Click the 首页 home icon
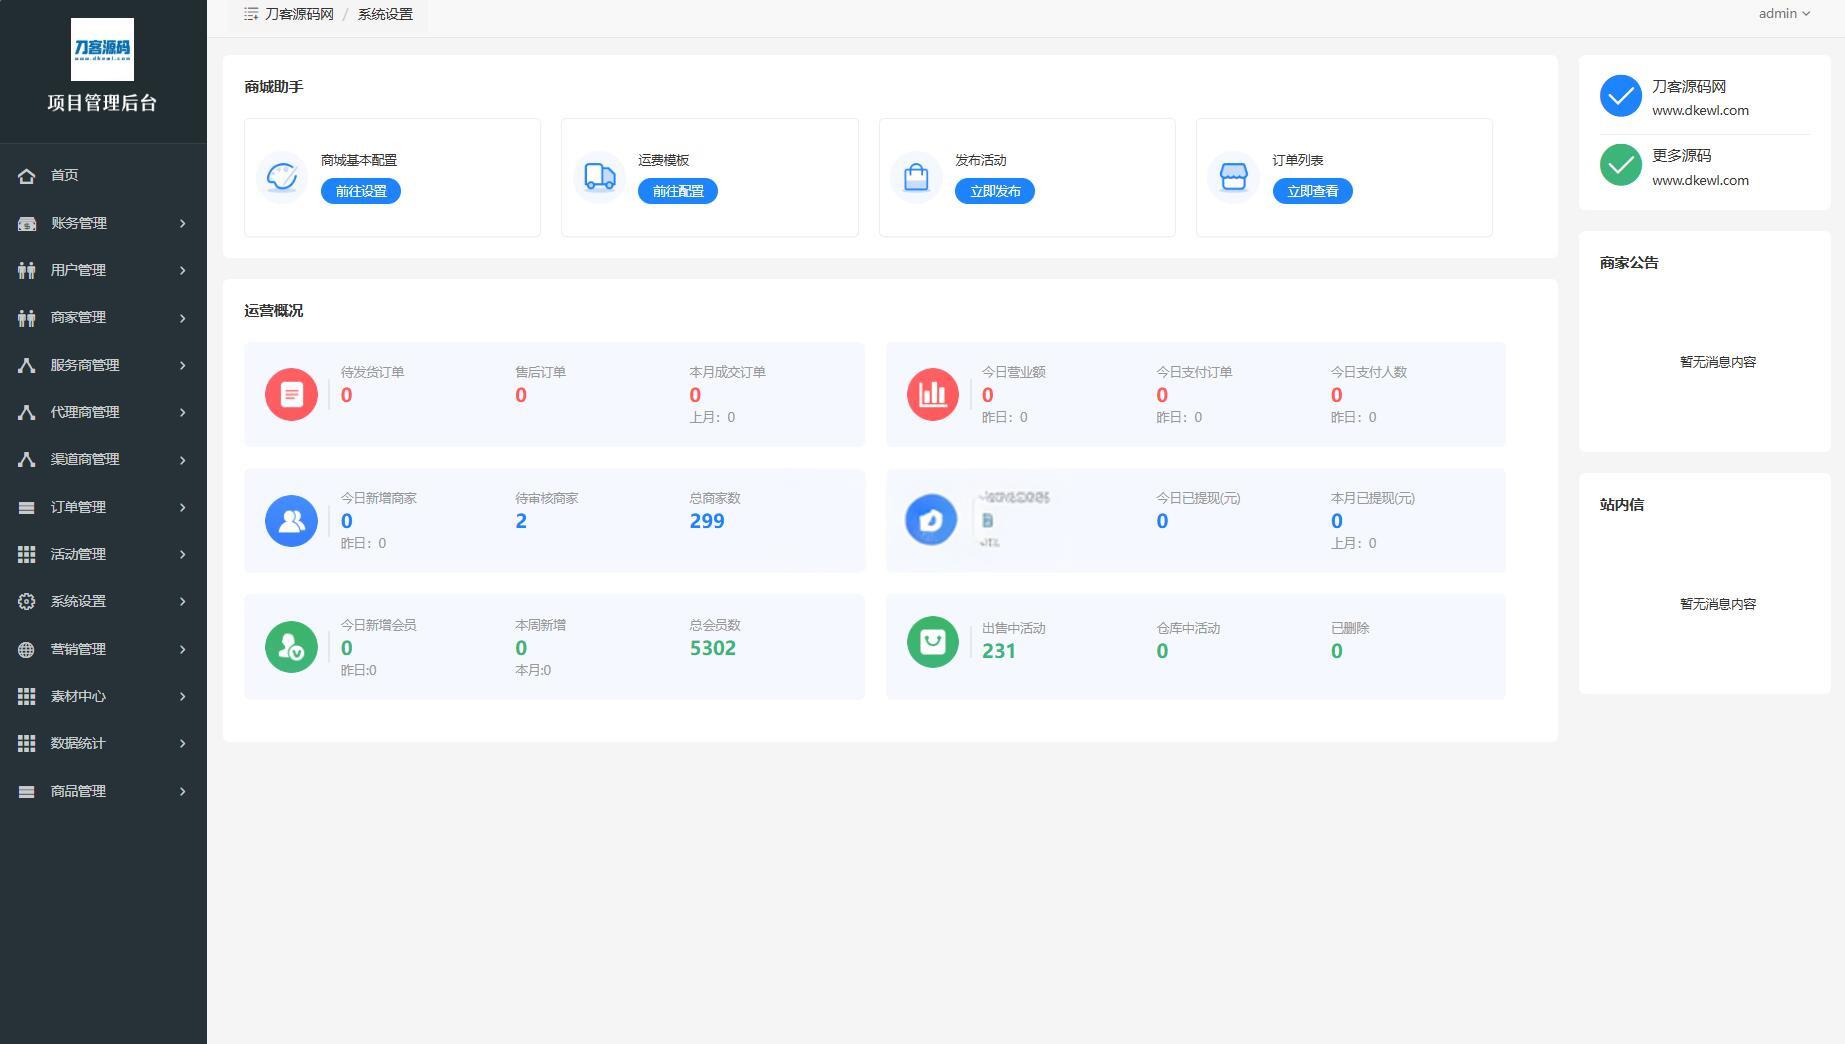Viewport: 1845px width, 1044px height. [27, 175]
